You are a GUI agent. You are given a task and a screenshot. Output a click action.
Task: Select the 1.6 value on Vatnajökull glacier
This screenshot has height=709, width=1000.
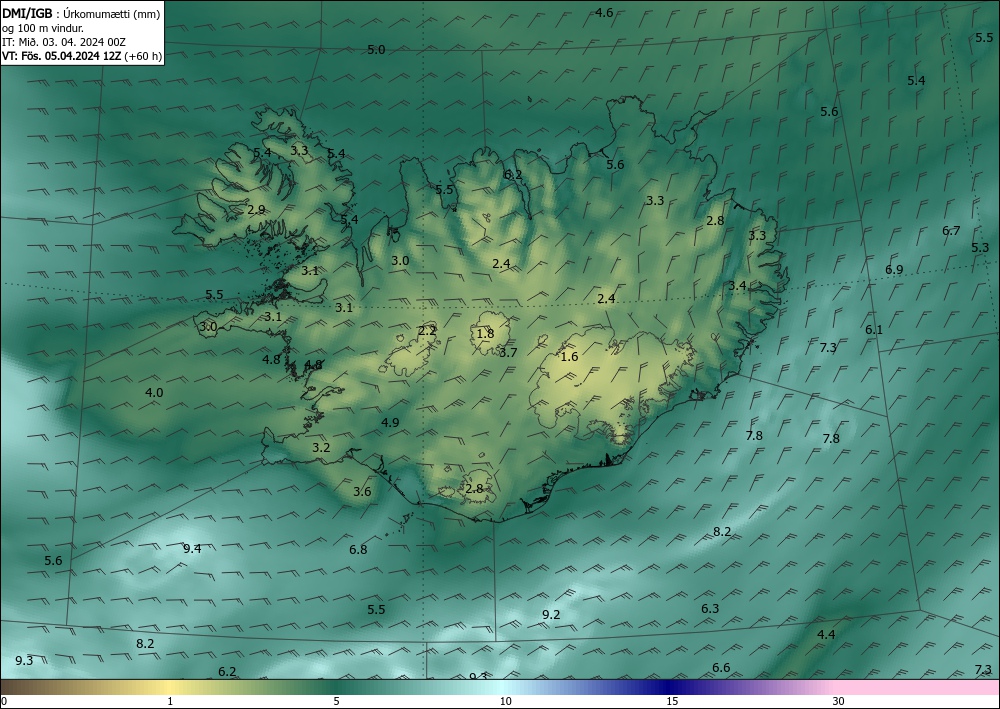pos(569,356)
